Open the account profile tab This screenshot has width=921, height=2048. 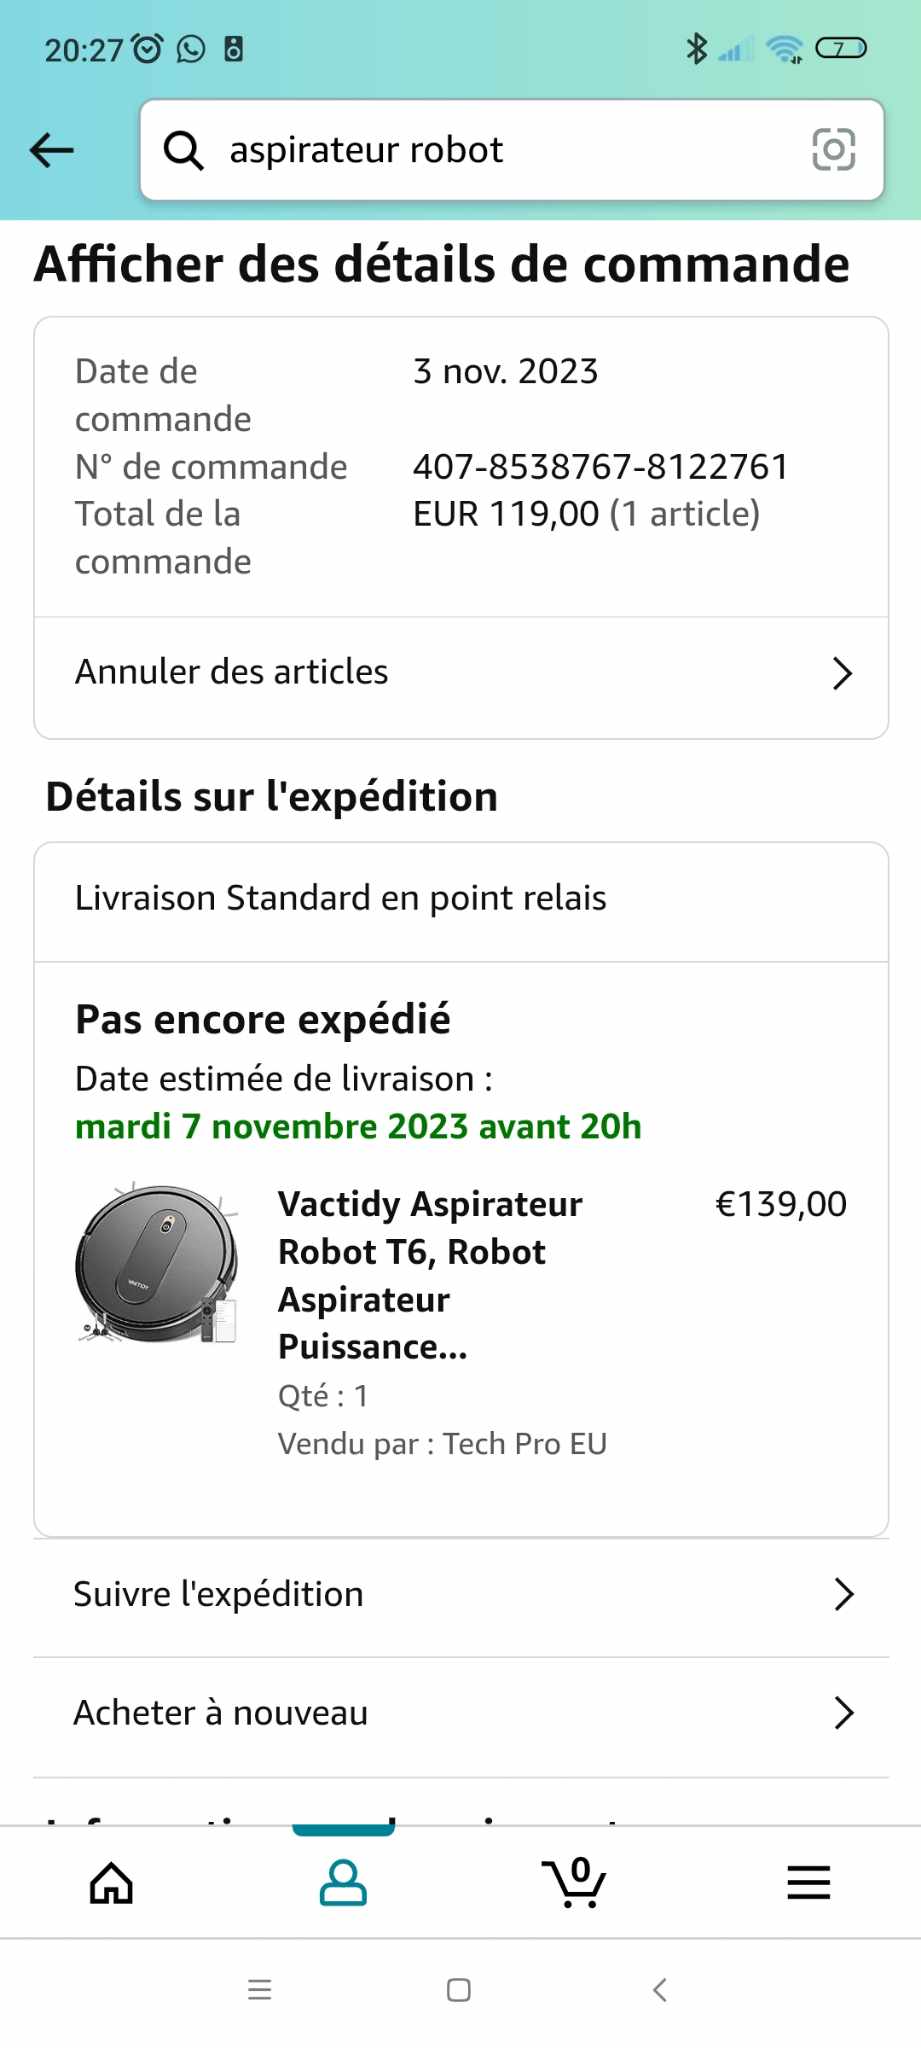click(343, 1883)
